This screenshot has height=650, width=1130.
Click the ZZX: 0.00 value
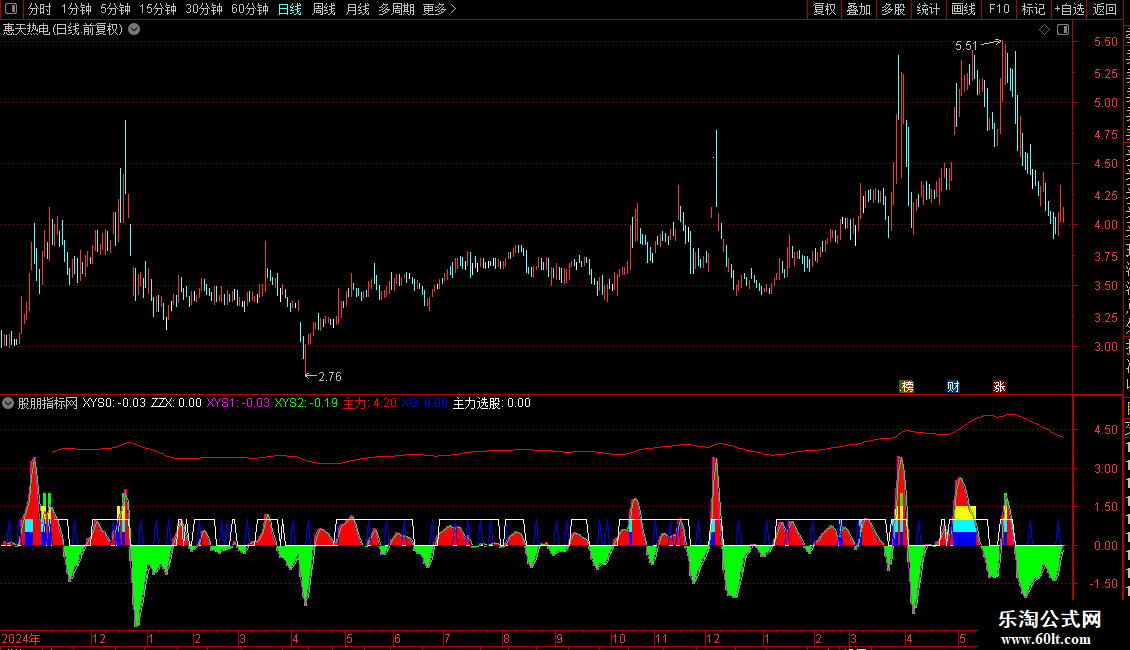tap(176, 403)
